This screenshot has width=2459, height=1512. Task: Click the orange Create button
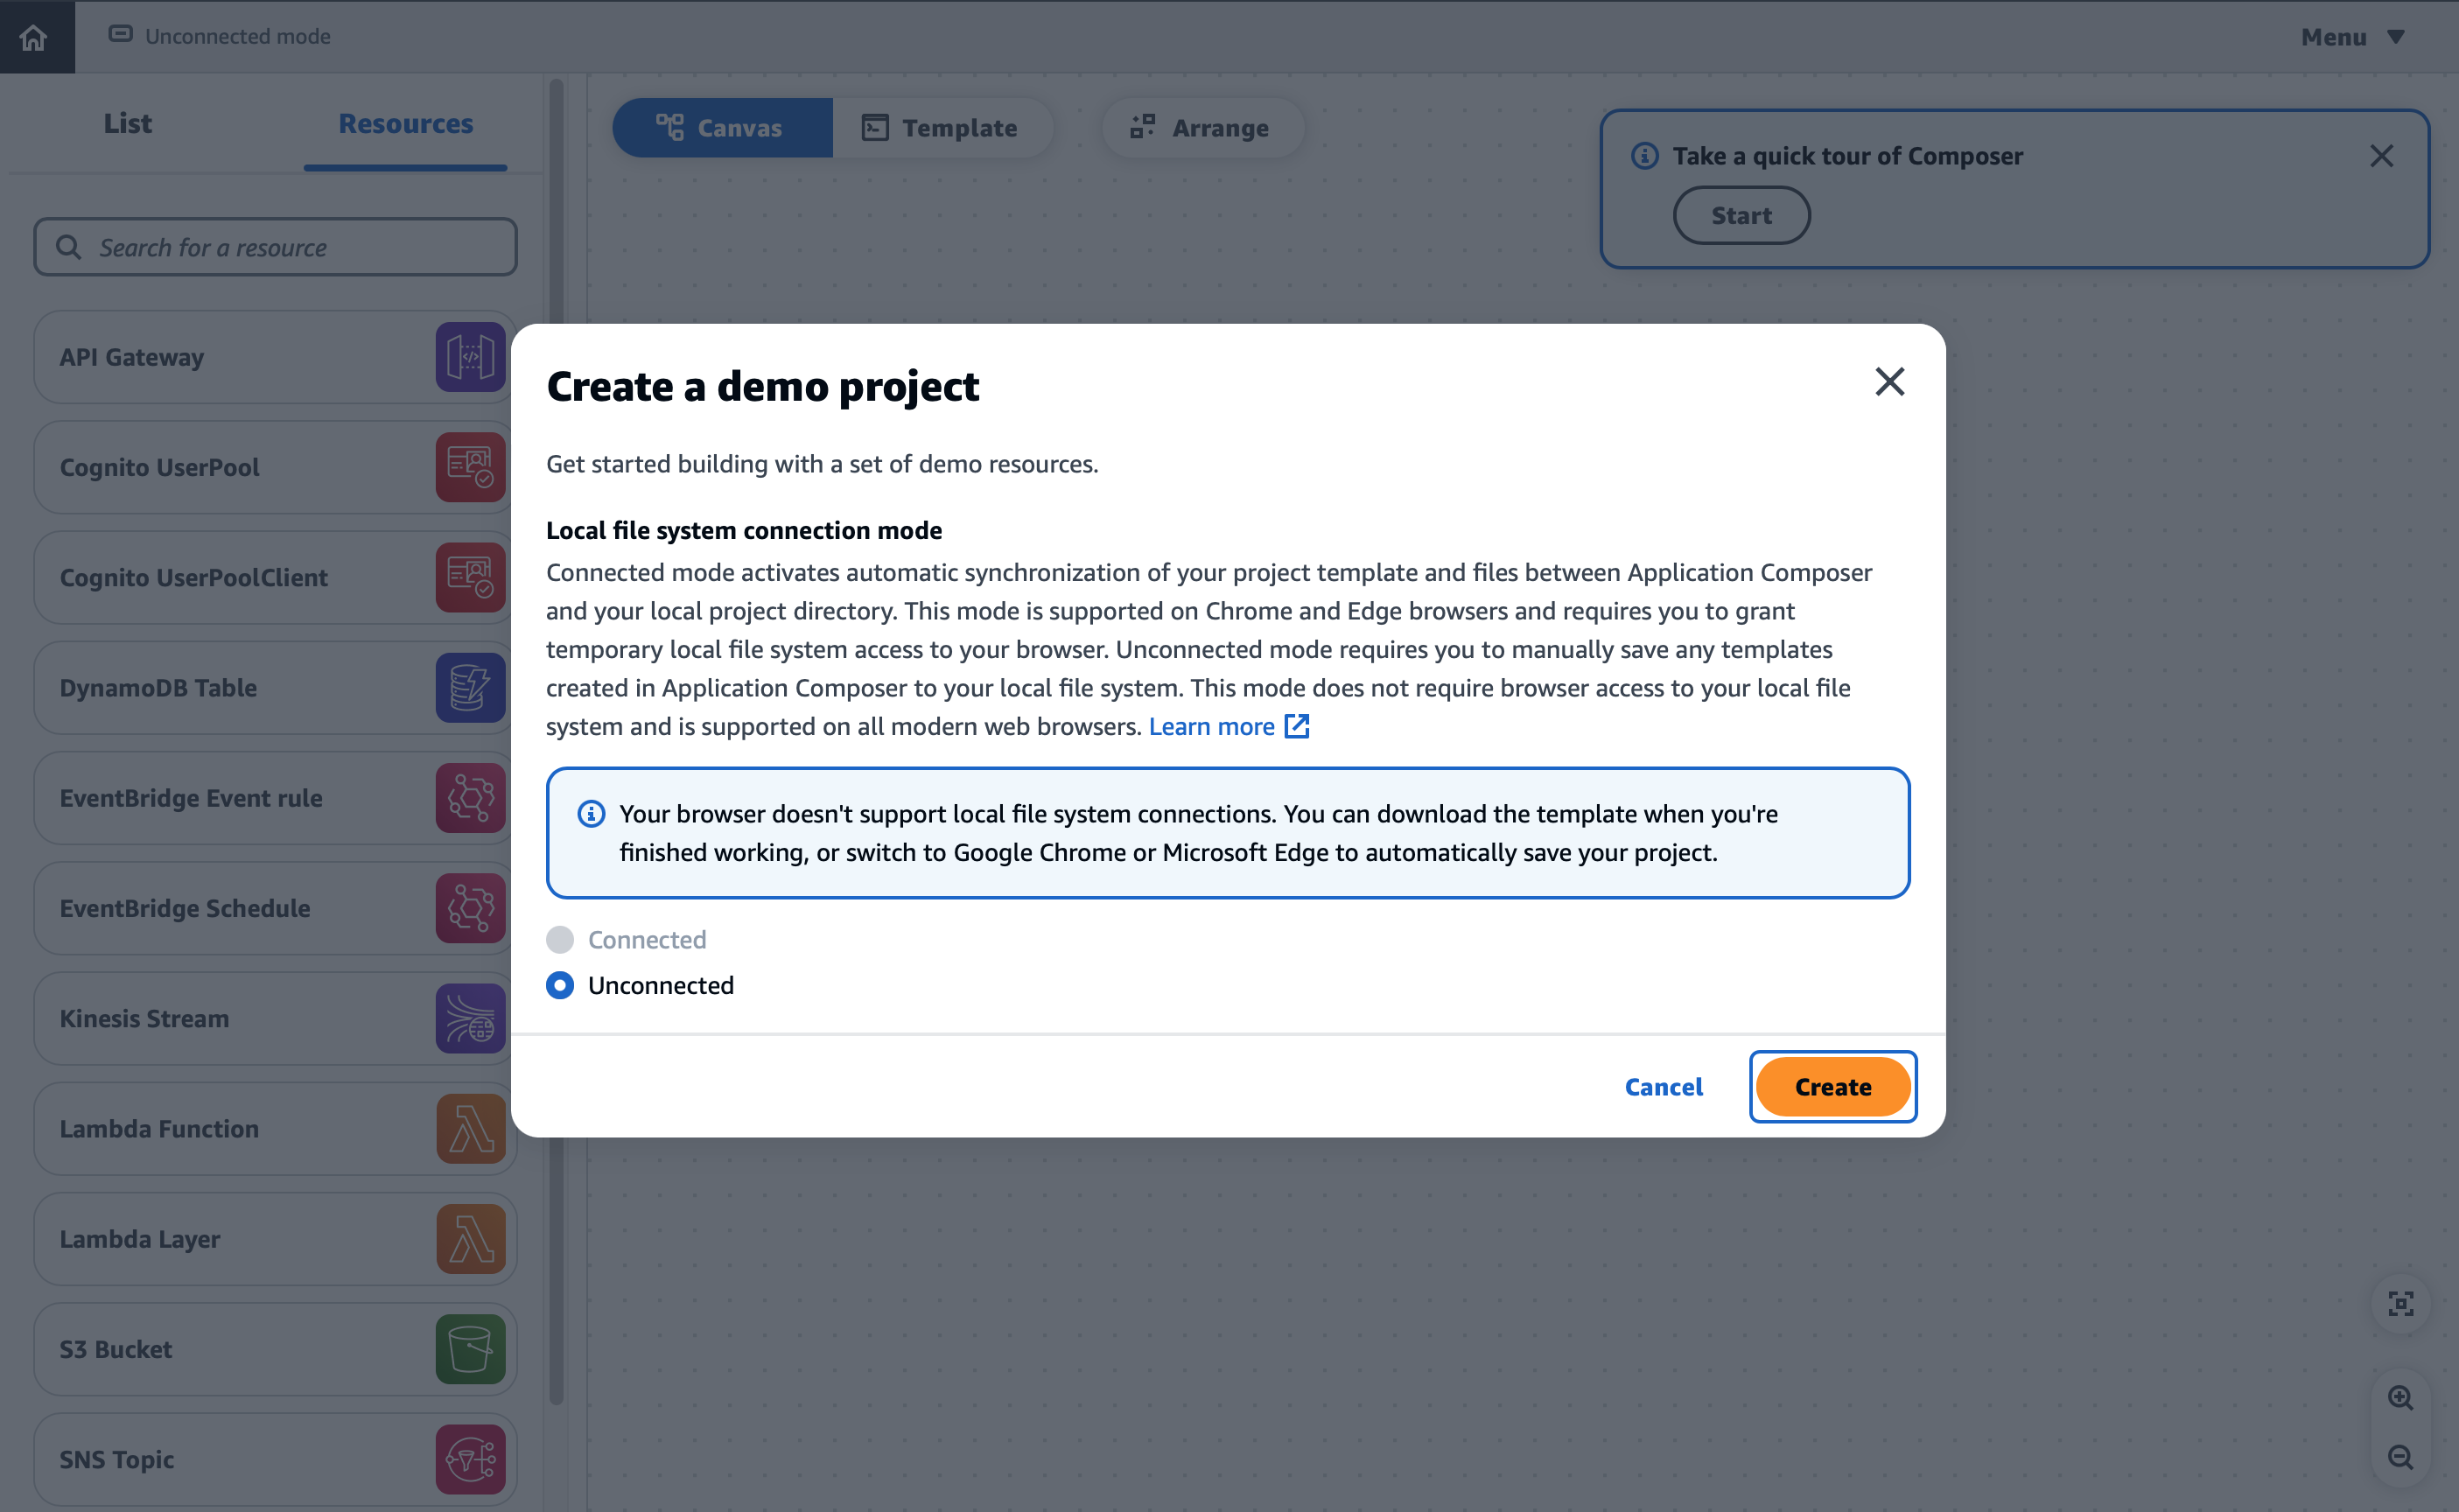[x=1832, y=1086]
